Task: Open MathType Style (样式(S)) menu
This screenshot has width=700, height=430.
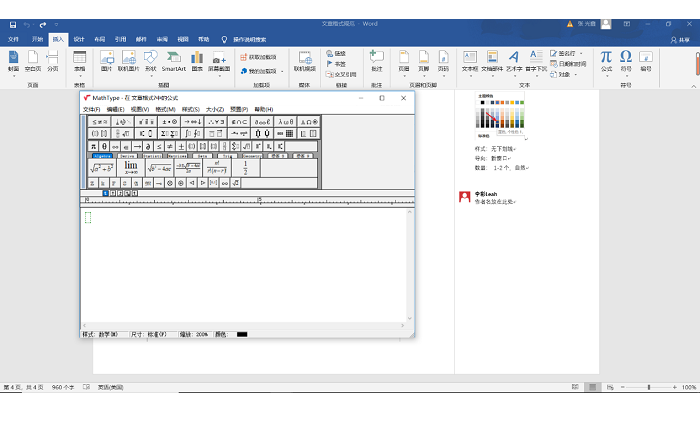Action: [x=191, y=109]
